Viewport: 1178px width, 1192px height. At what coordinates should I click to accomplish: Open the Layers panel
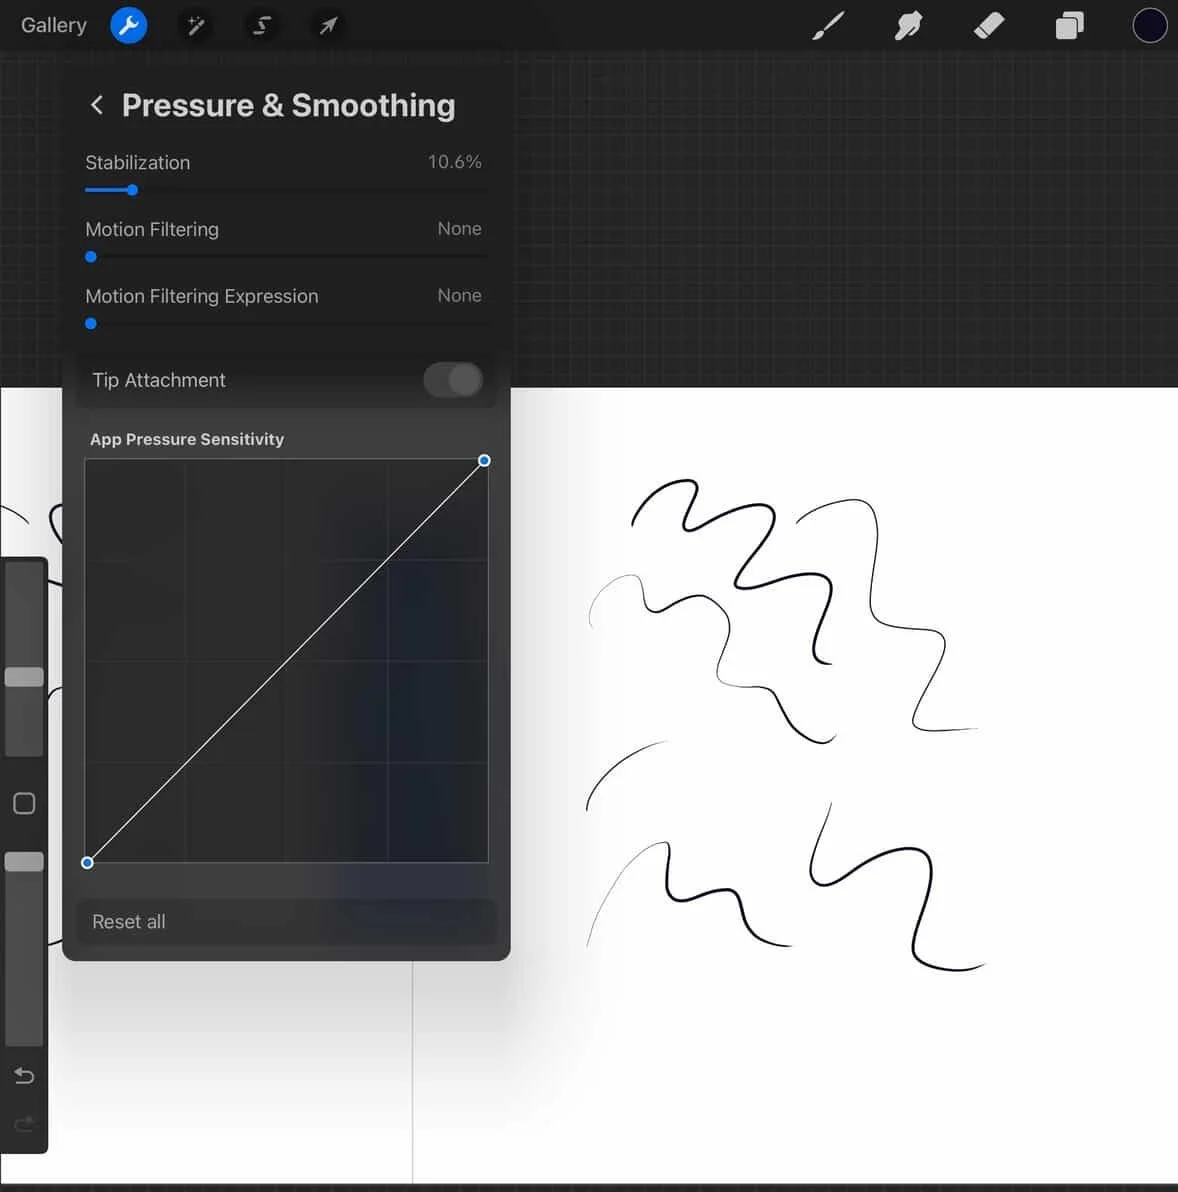(x=1068, y=25)
